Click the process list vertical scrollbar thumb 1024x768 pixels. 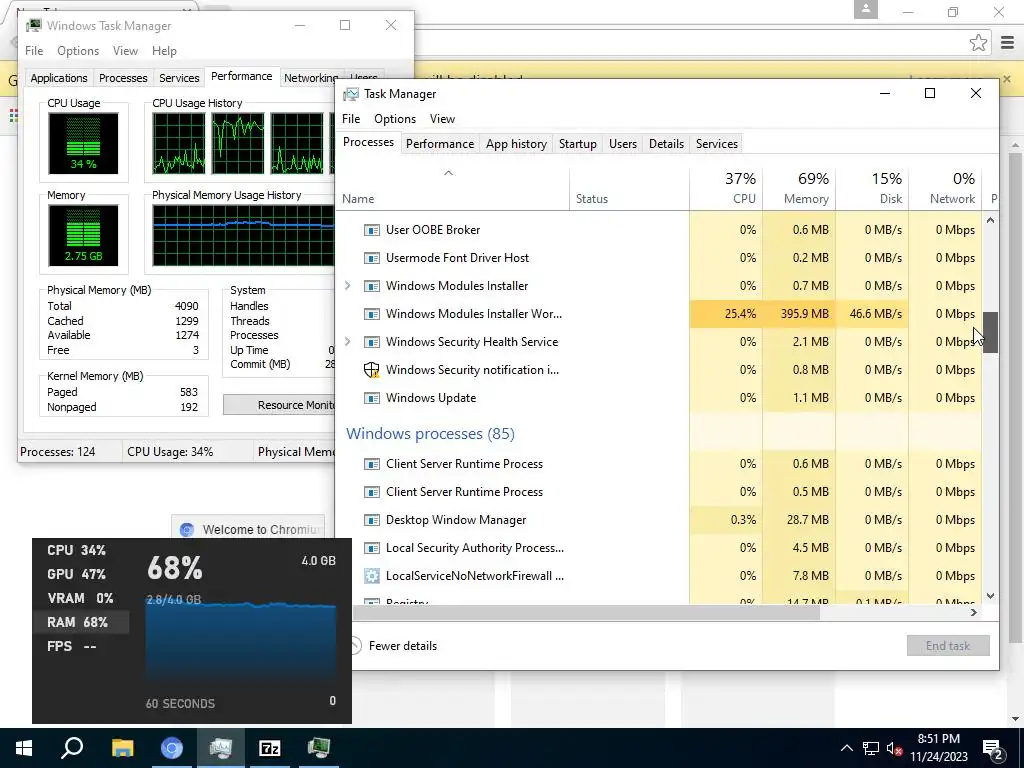[x=990, y=332]
